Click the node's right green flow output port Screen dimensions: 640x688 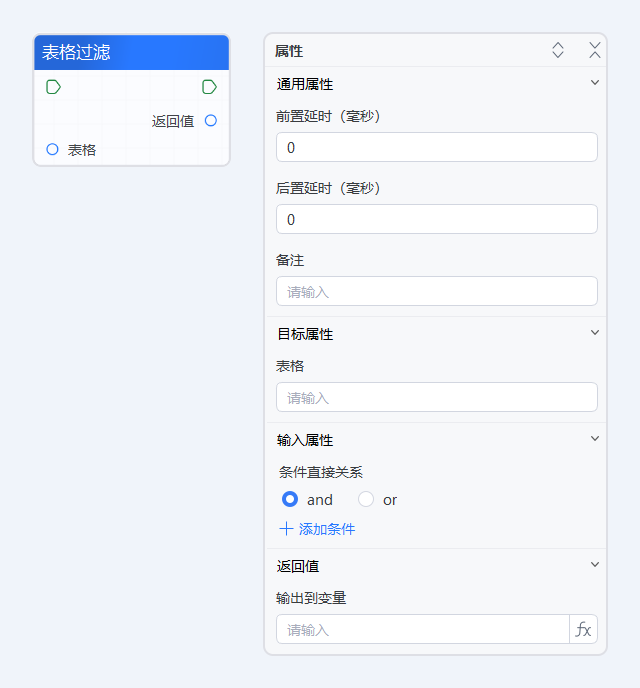209,87
